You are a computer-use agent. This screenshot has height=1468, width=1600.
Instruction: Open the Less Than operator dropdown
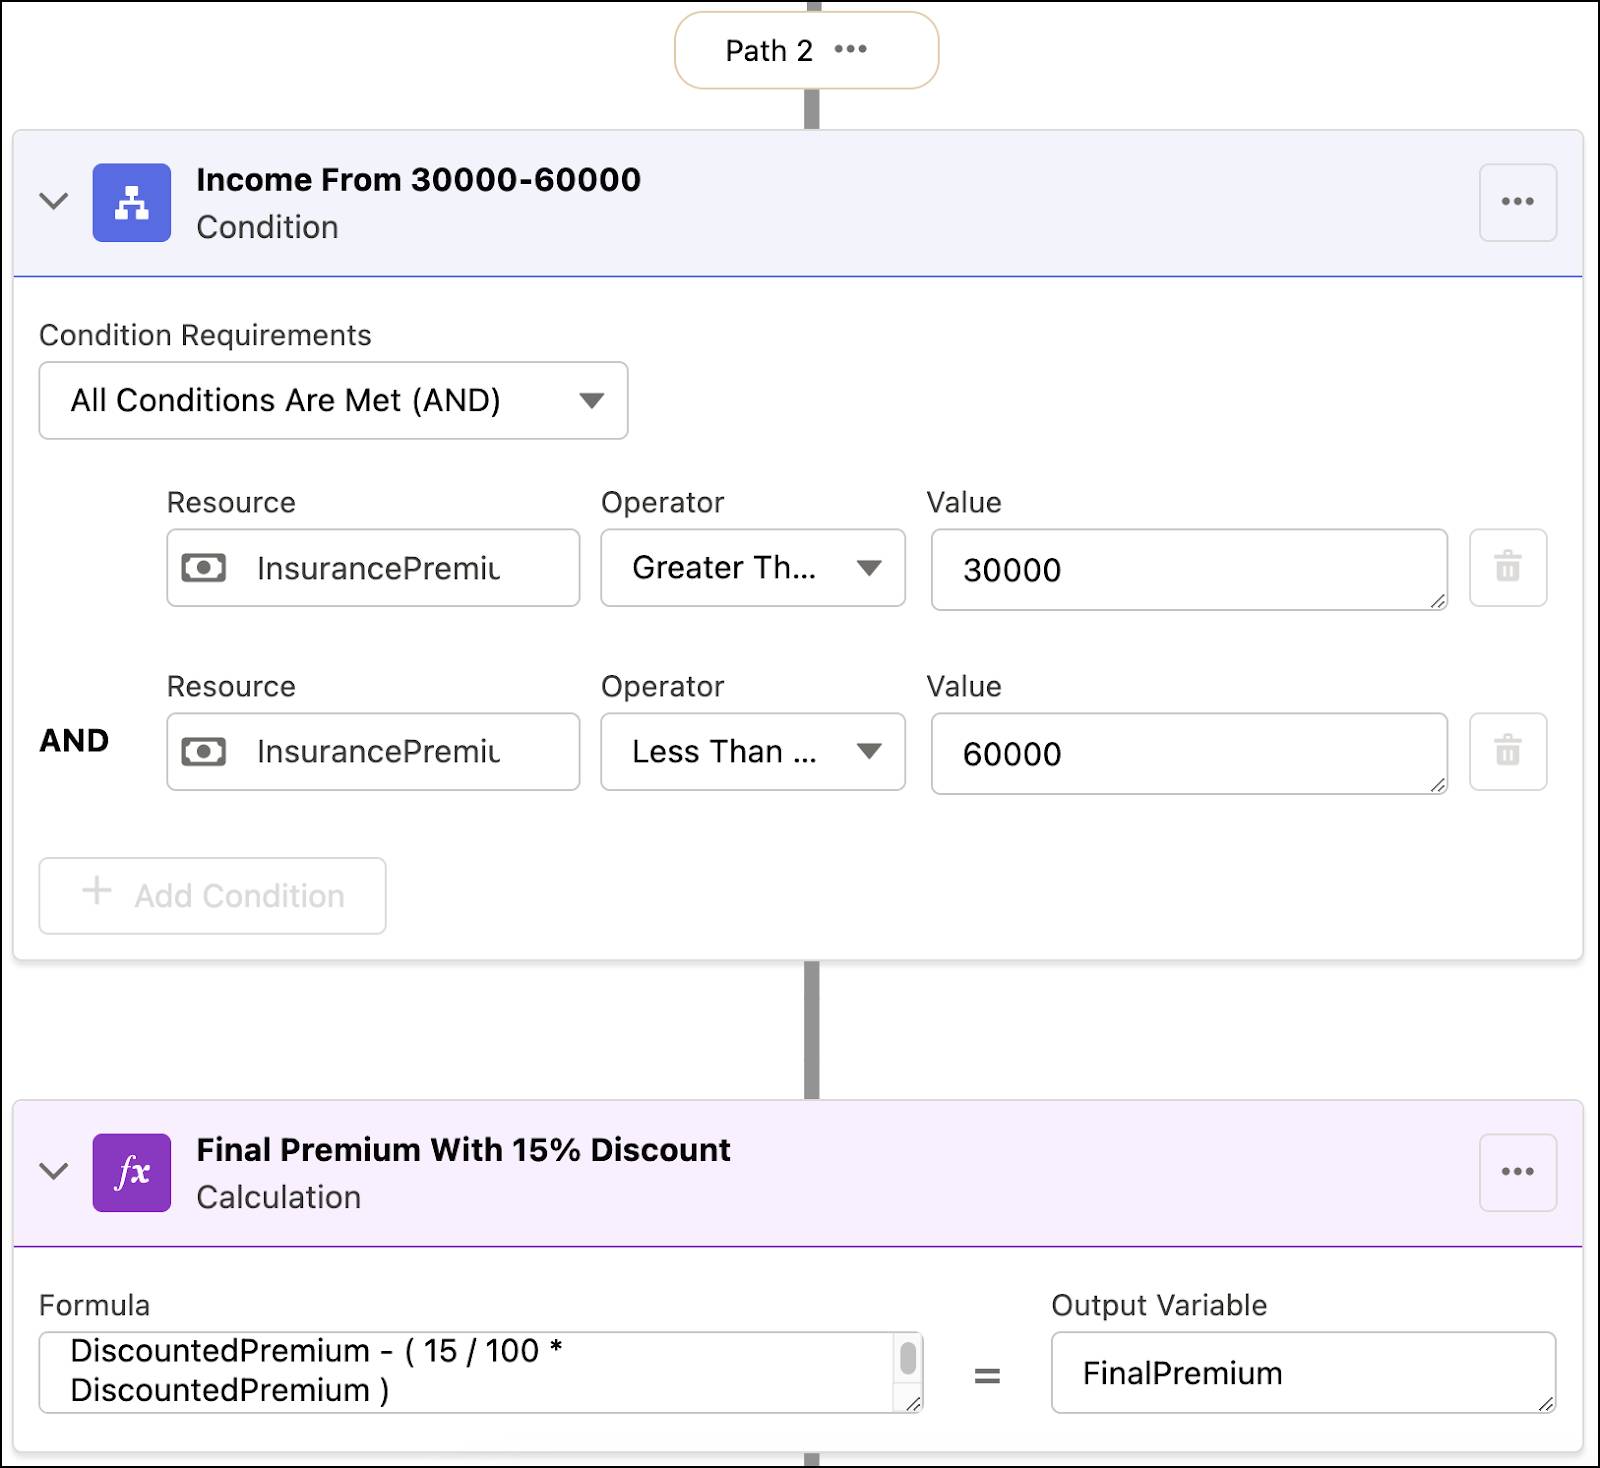point(869,751)
